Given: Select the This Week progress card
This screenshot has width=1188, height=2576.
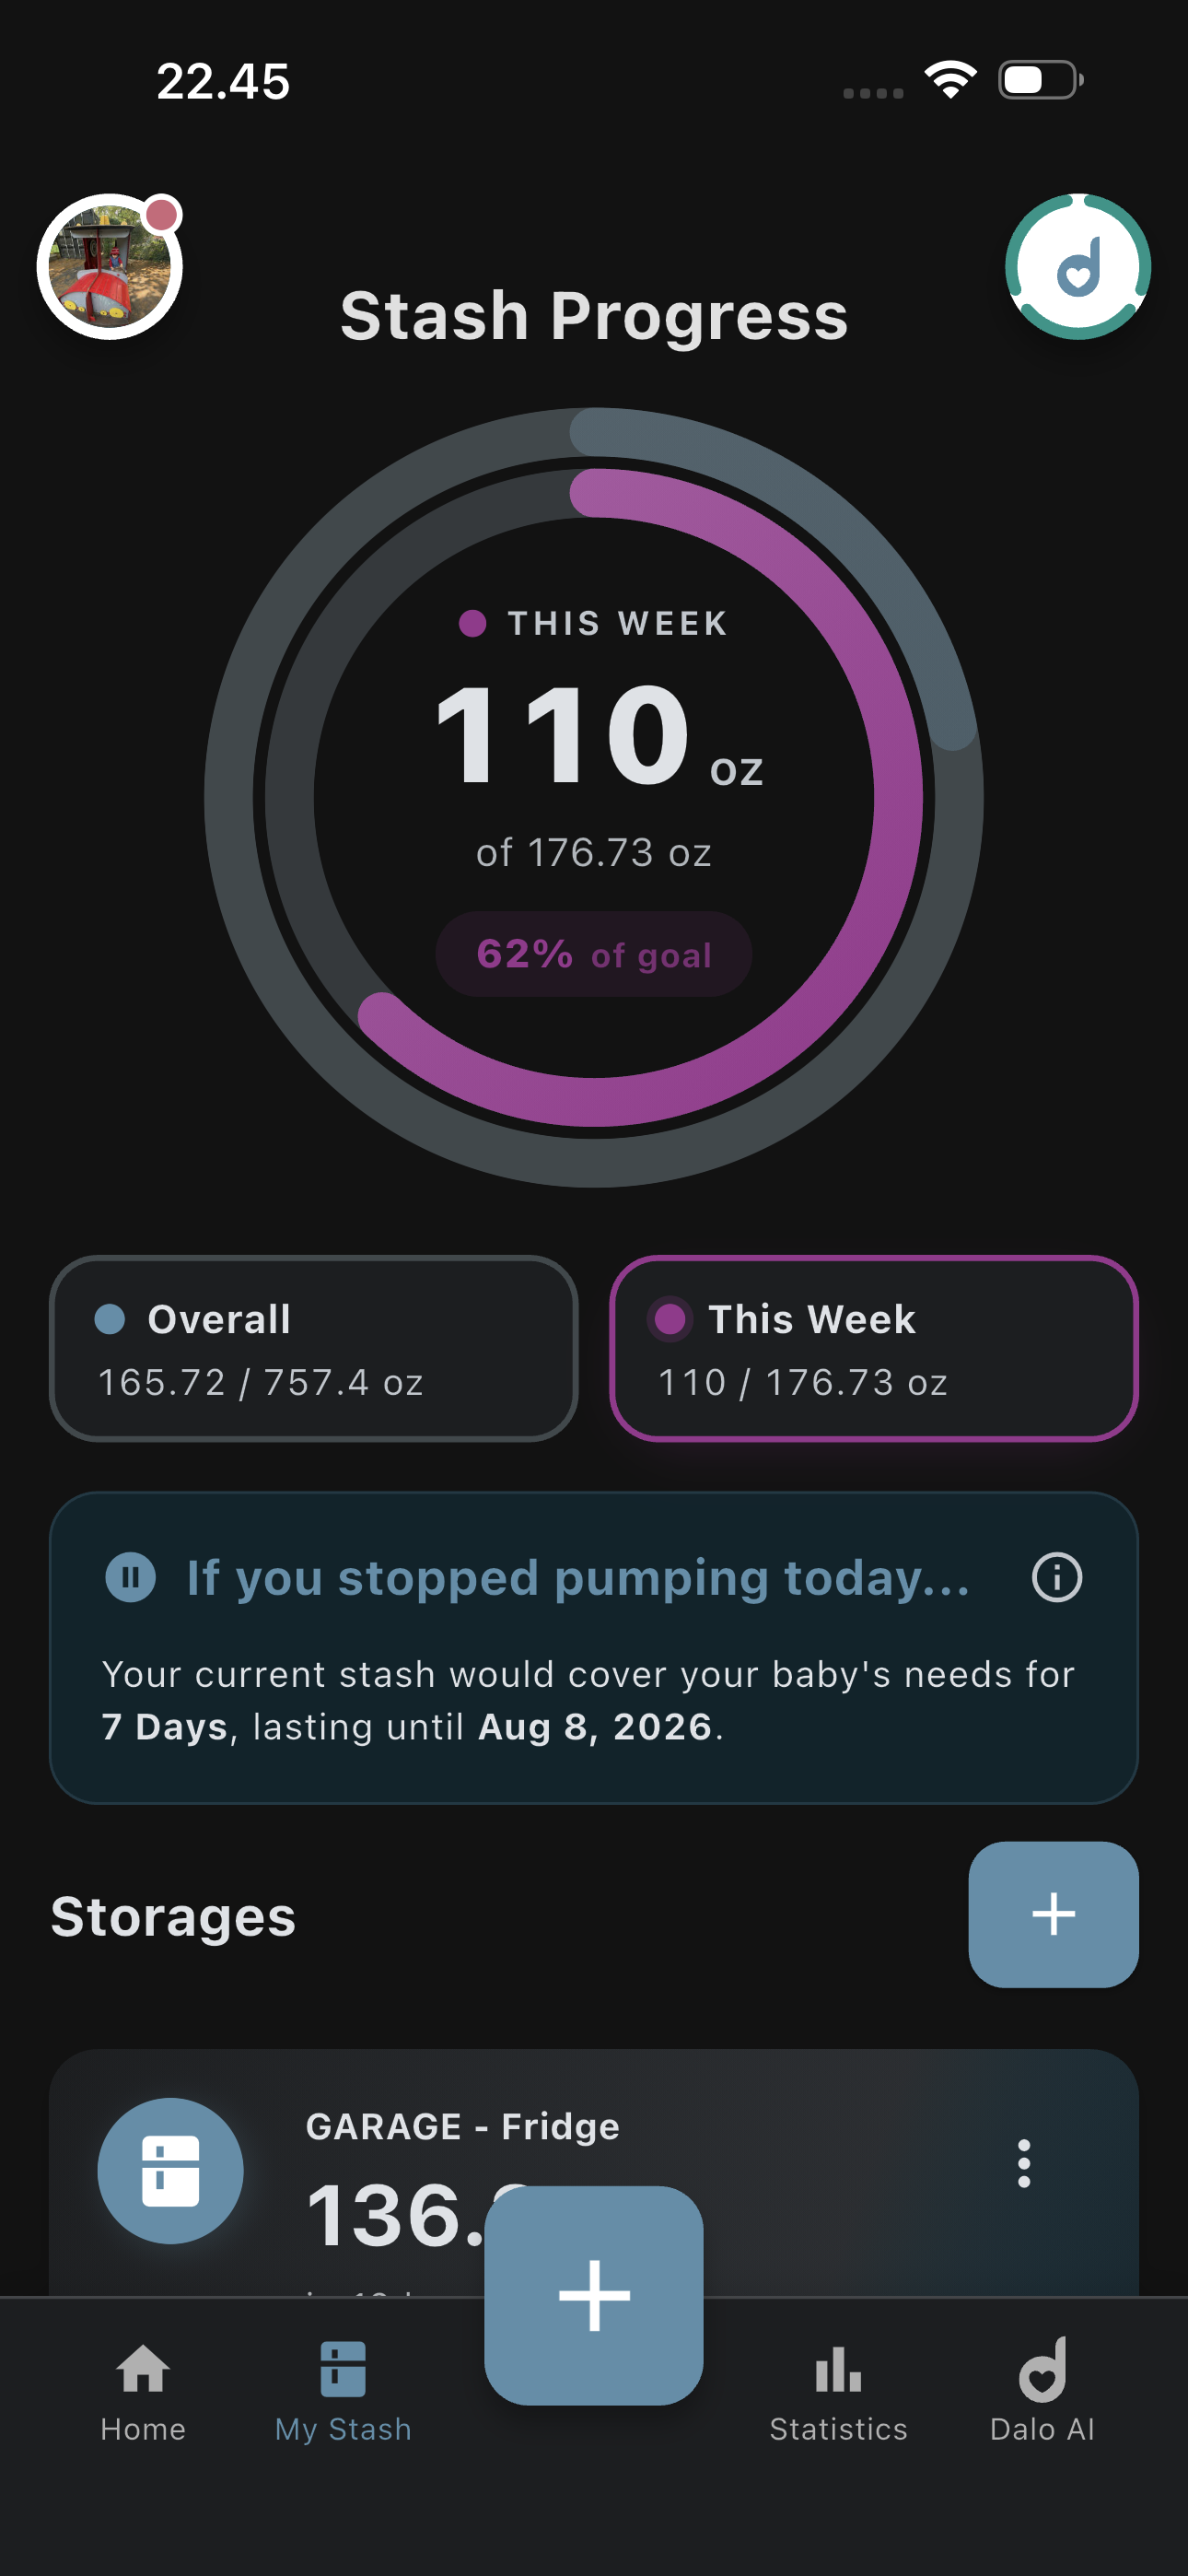Looking at the screenshot, I should coord(873,1348).
